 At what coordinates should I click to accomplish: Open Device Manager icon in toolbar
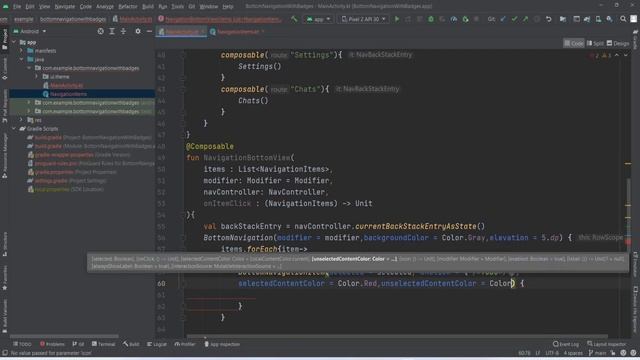(x=598, y=19)
